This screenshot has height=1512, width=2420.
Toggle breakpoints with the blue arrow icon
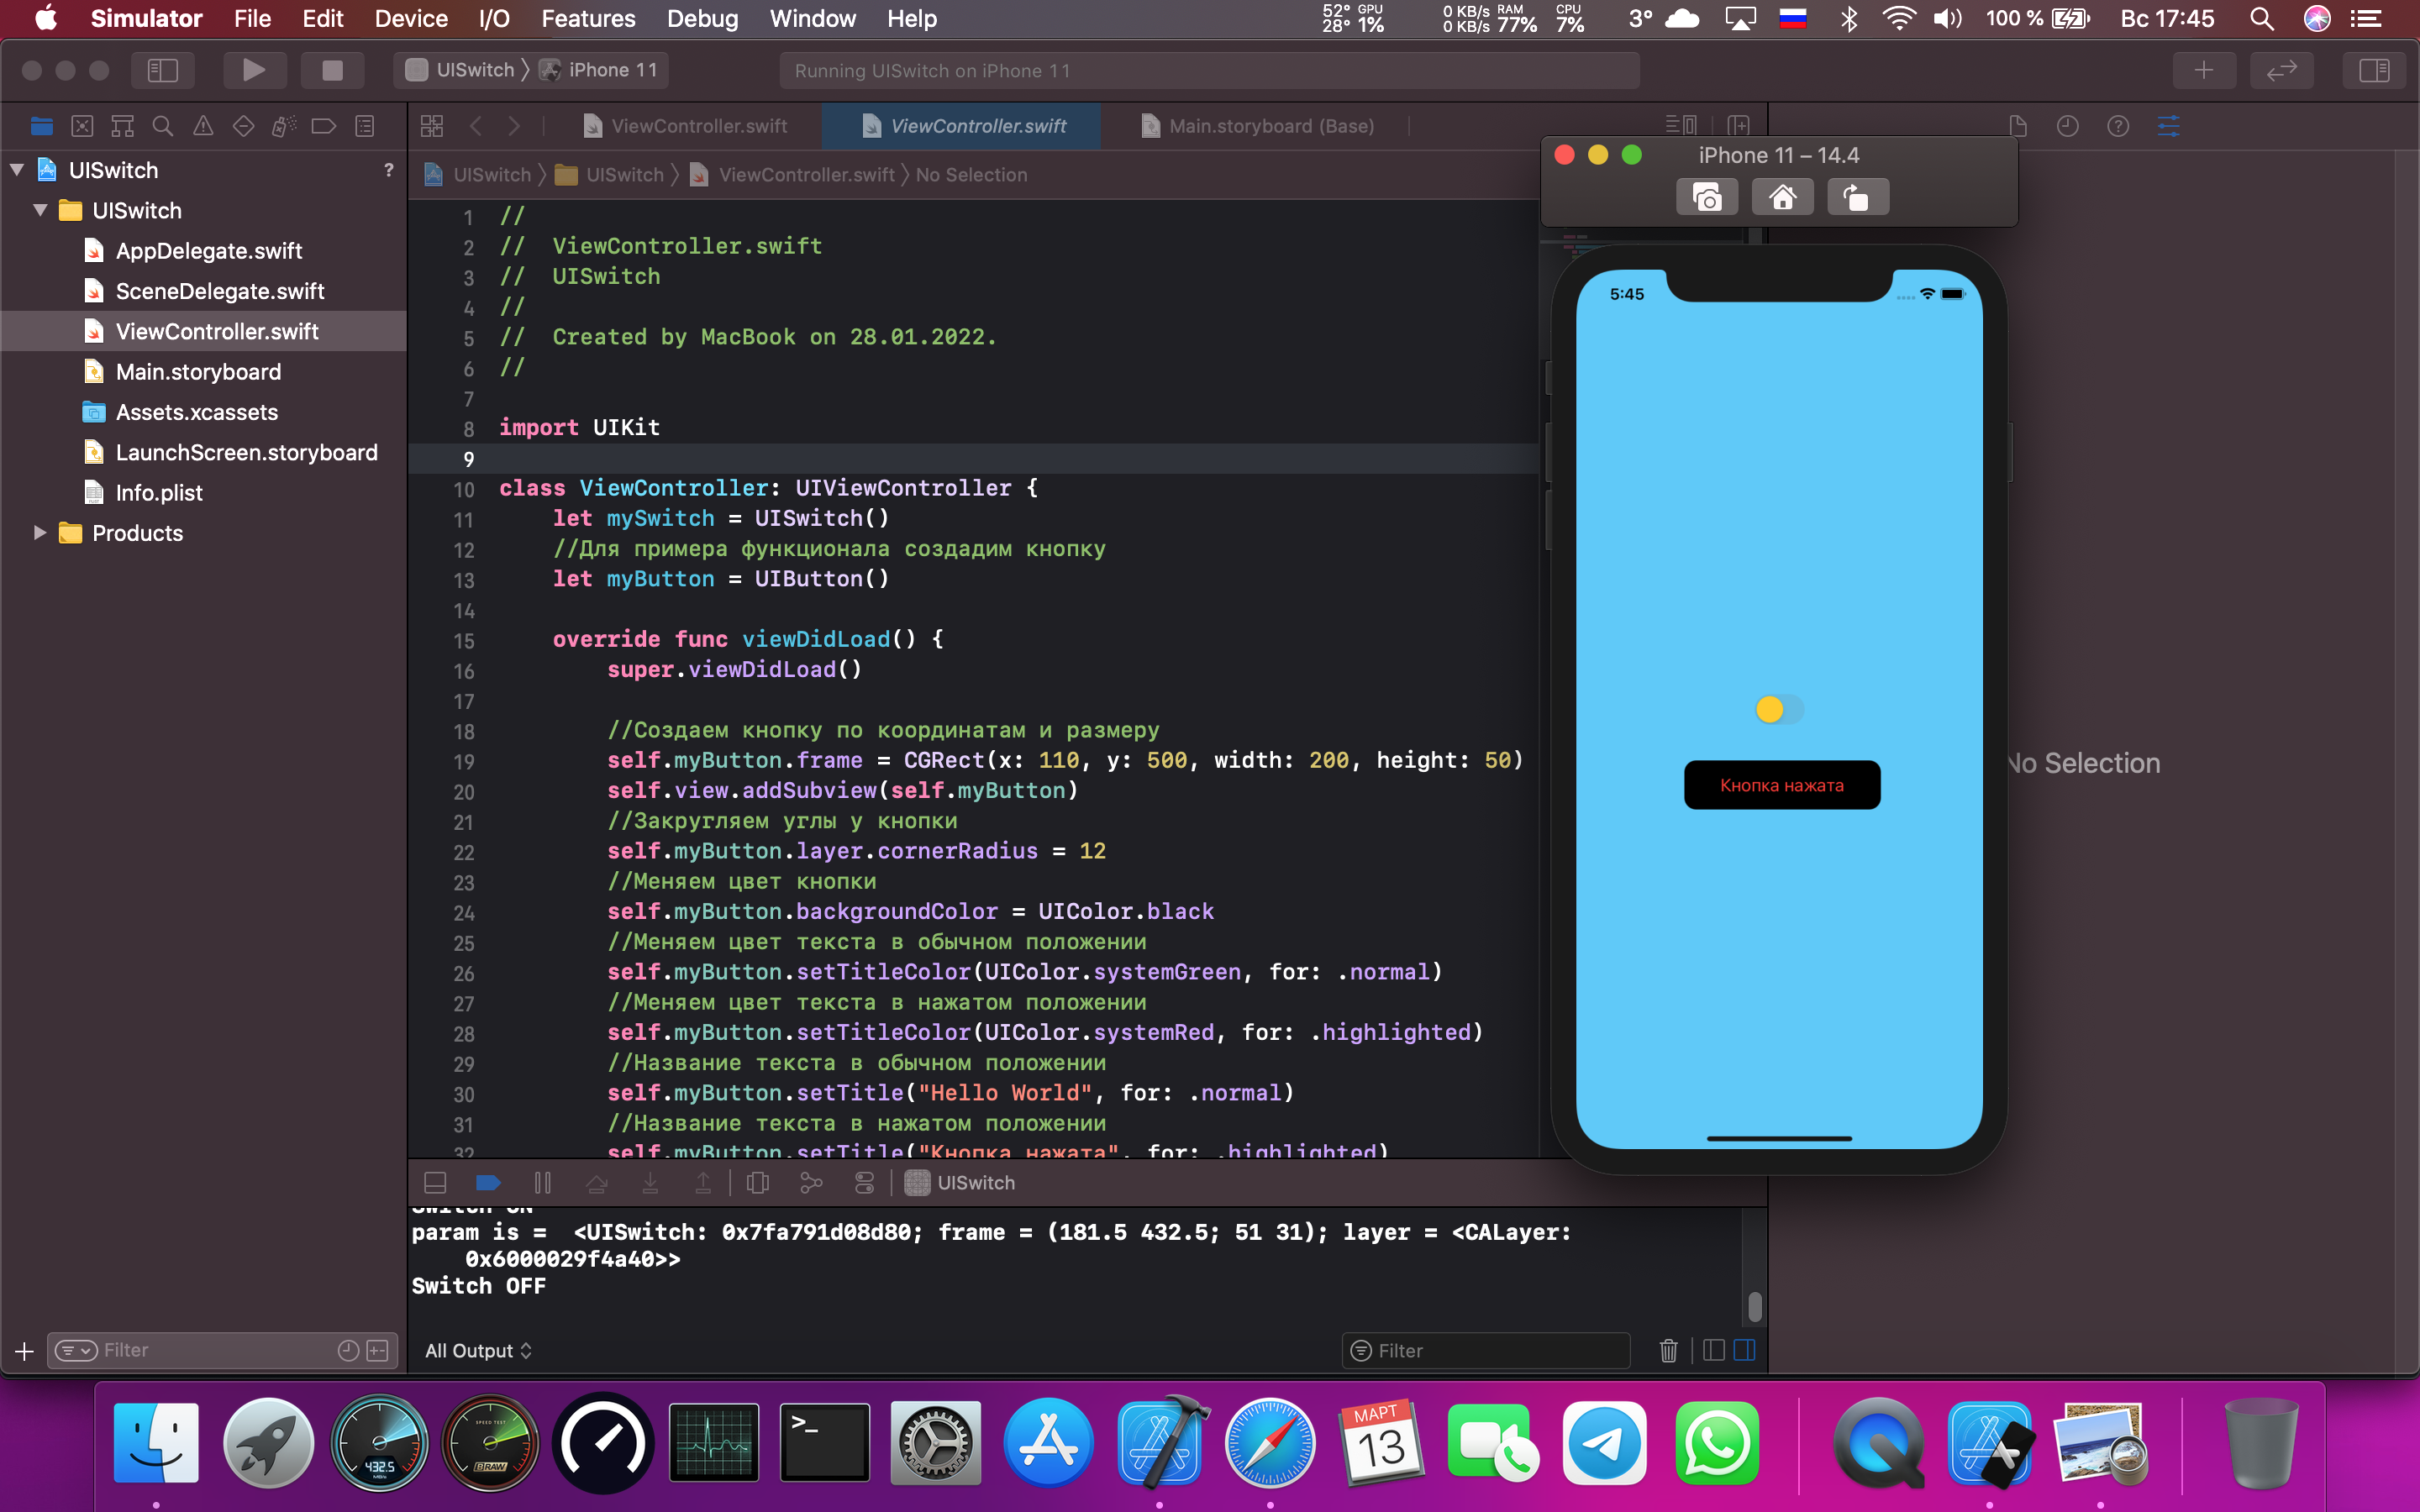(489, 1182)
